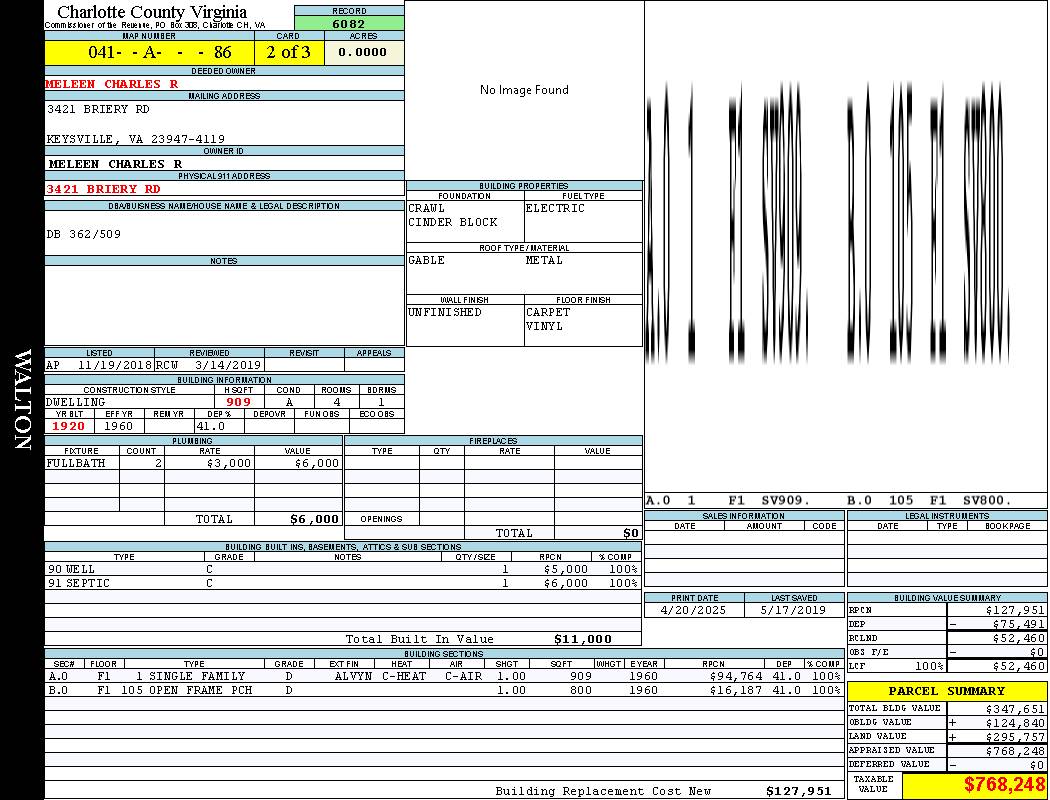Click the legal description DB 362/509

point(84,234)
